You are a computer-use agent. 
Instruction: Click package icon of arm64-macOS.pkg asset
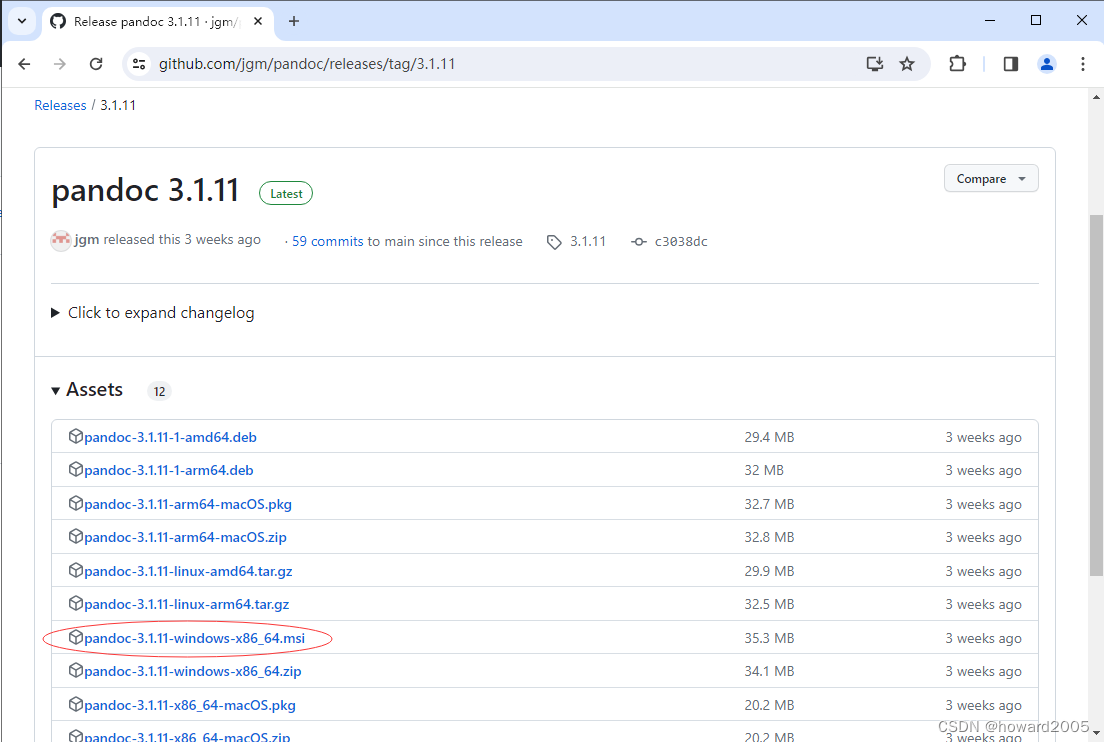[x=76, y=503]
